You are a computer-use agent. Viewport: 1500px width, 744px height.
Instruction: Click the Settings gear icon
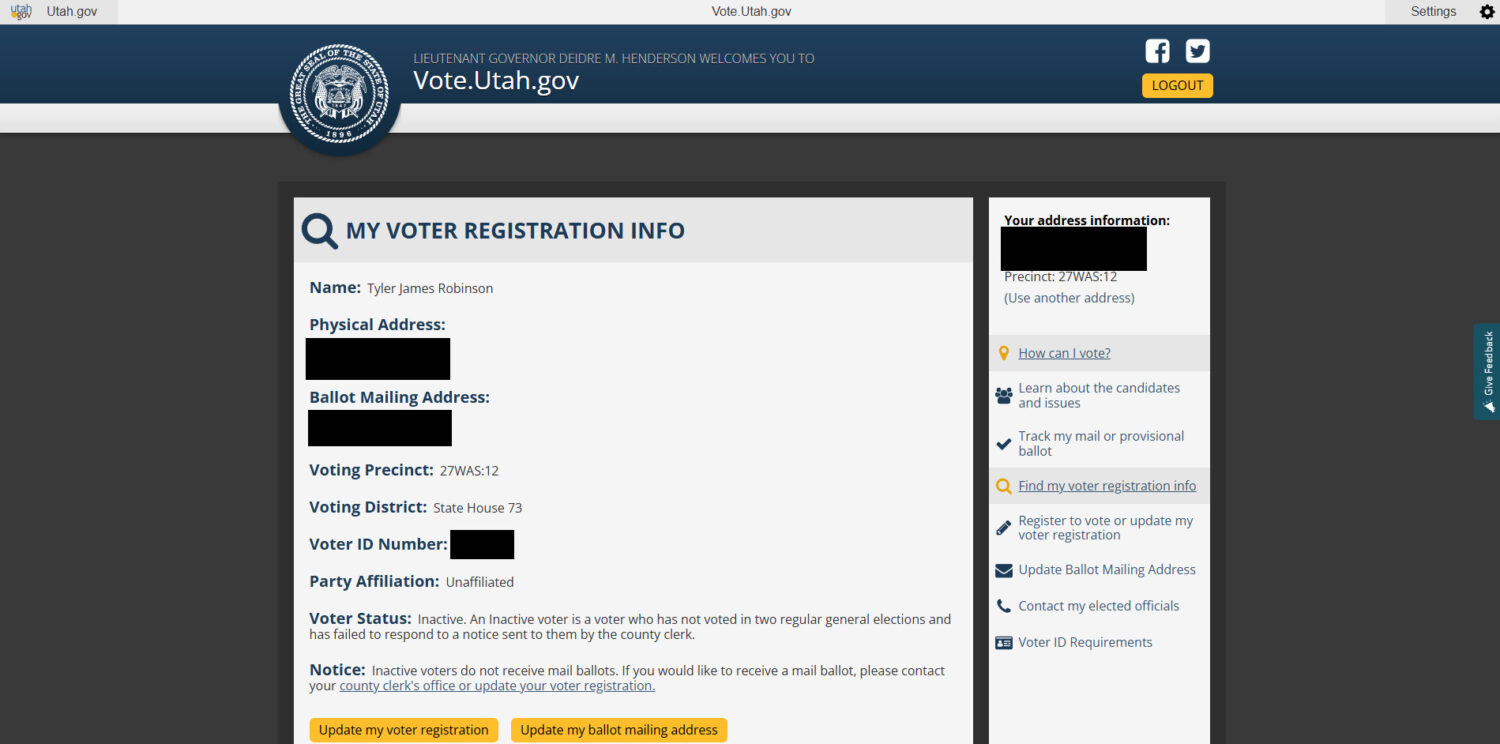1486,12
